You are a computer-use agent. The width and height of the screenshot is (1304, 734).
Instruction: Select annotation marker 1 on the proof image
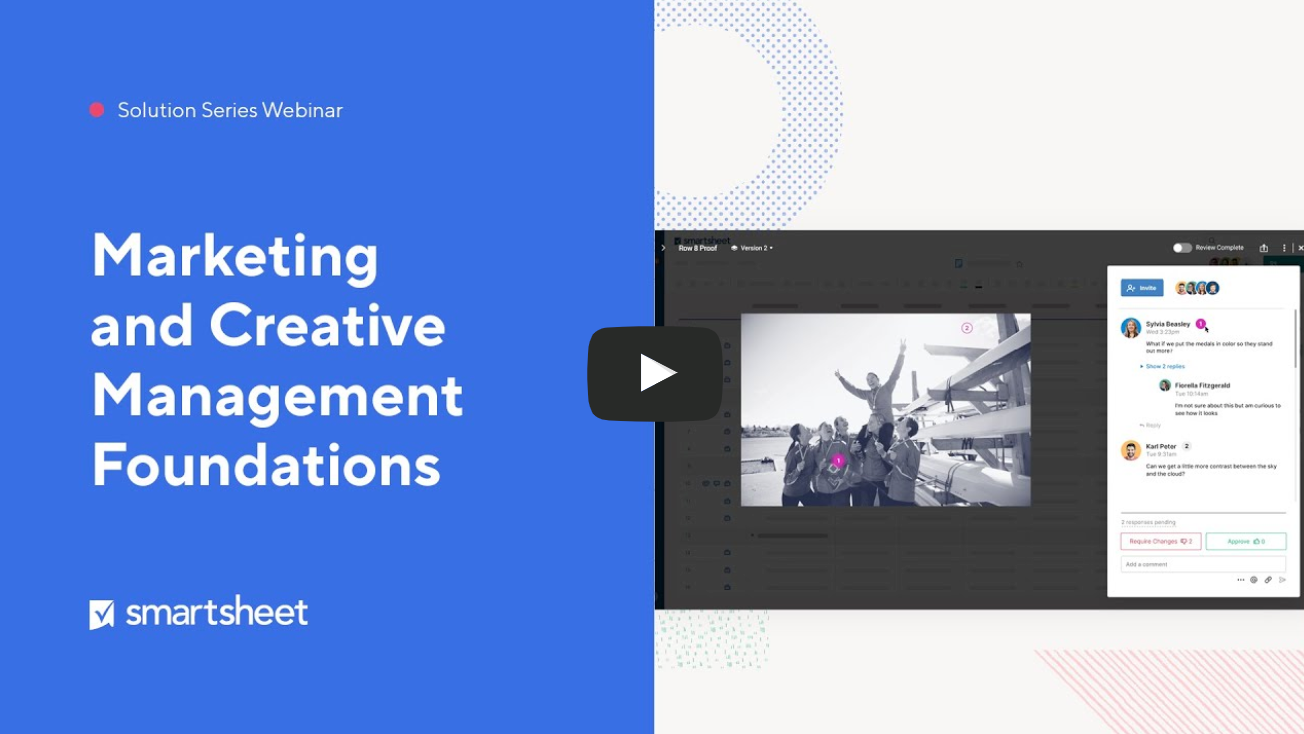point(838,460)
